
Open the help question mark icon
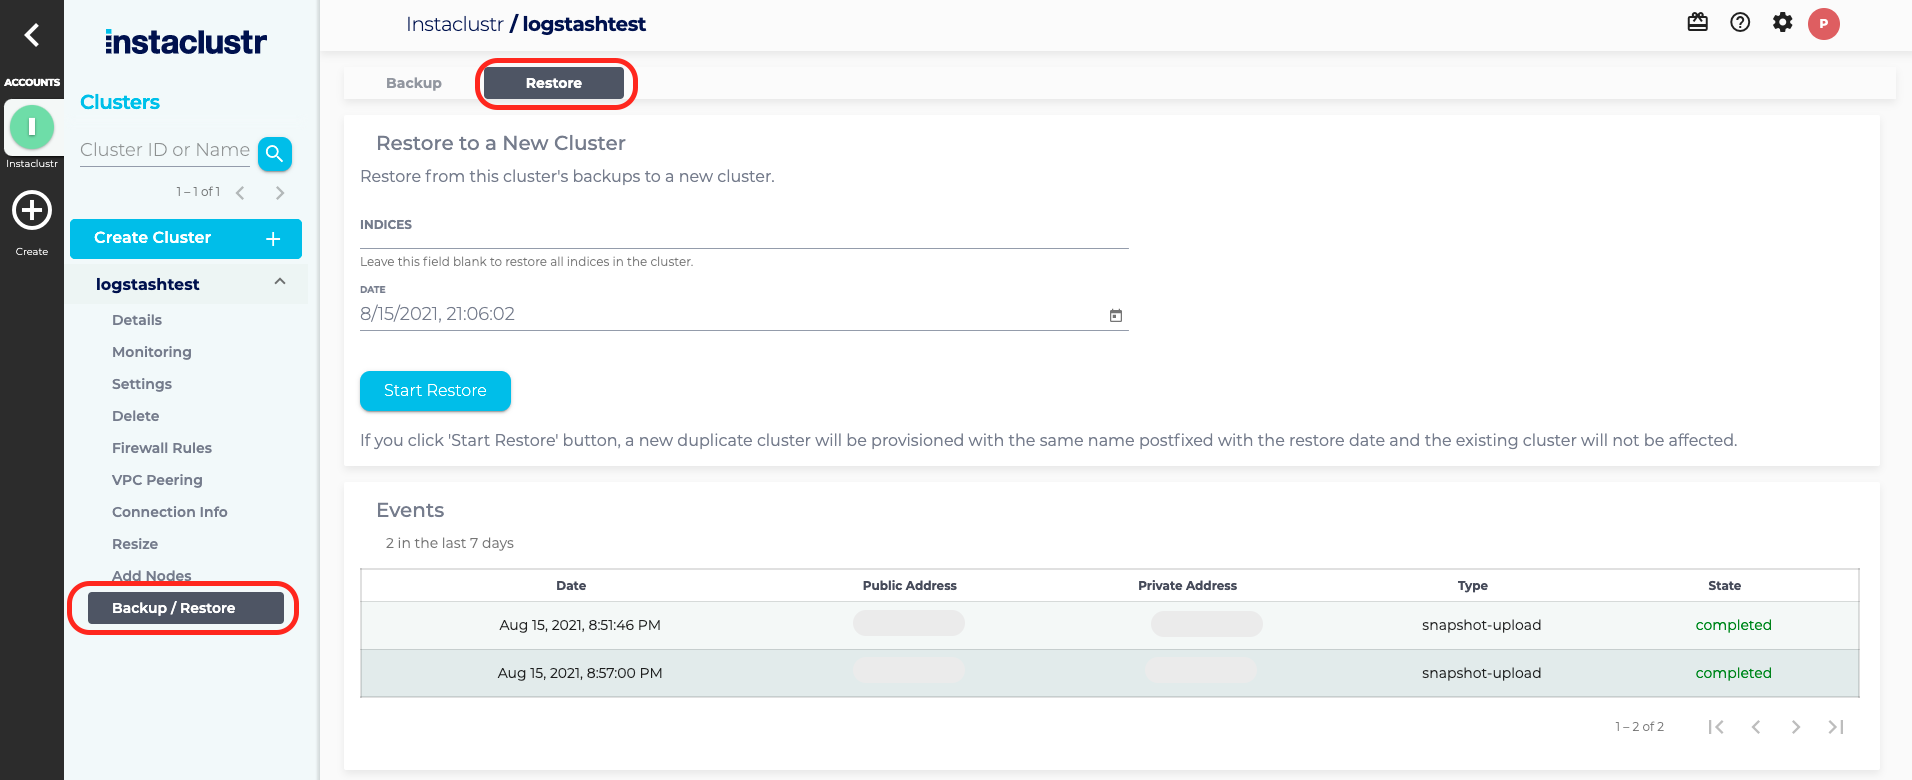tap(1740, 22)
